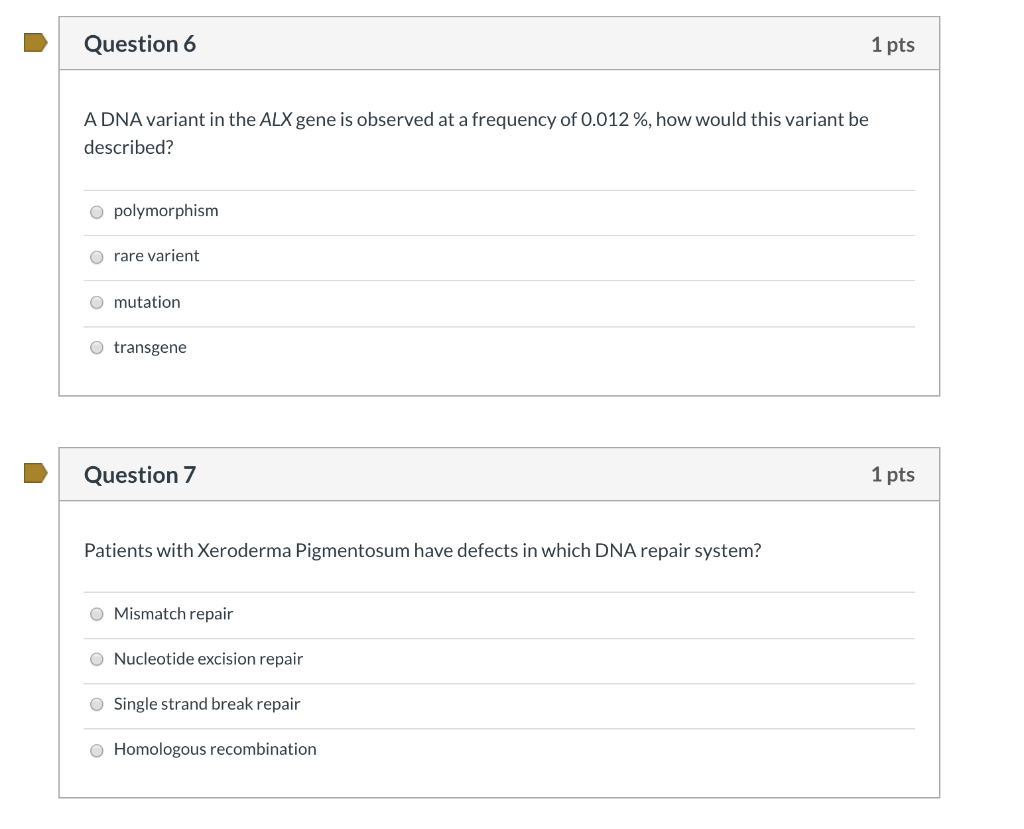Select Mismatch repair option

click(x=97, y=614)
